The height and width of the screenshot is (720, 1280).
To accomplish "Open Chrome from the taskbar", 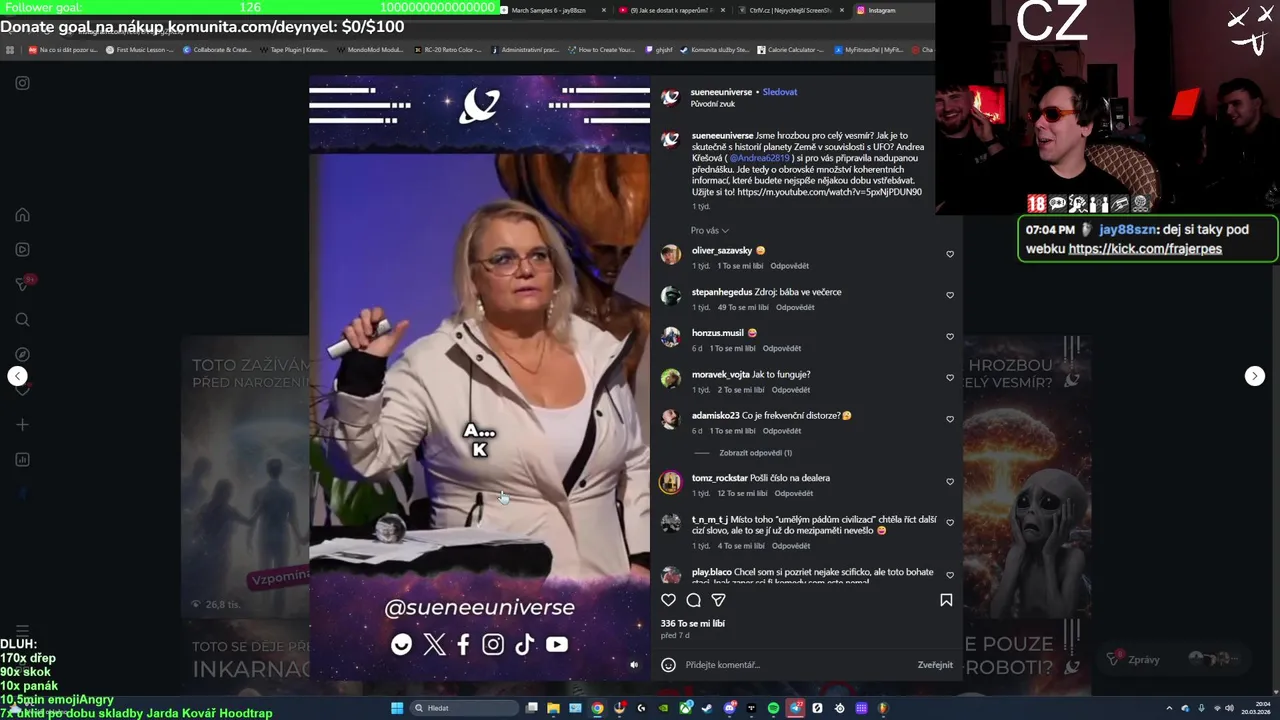I will 597,708.
